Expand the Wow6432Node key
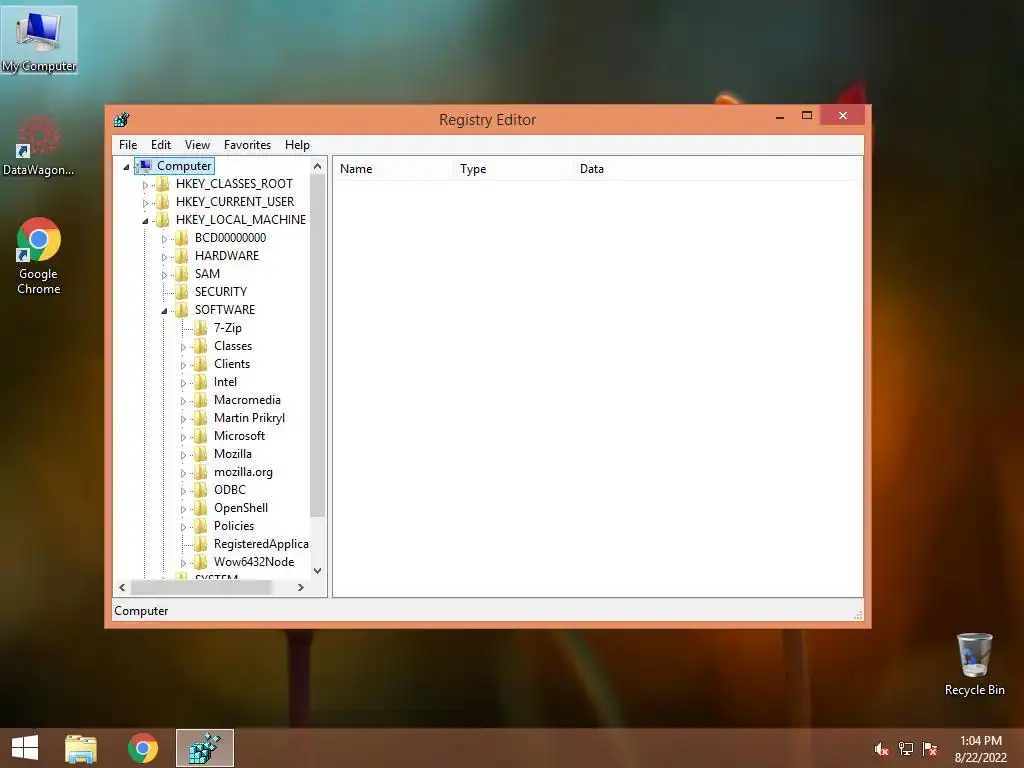This screenshot has height=768, width=1024. 183,563
